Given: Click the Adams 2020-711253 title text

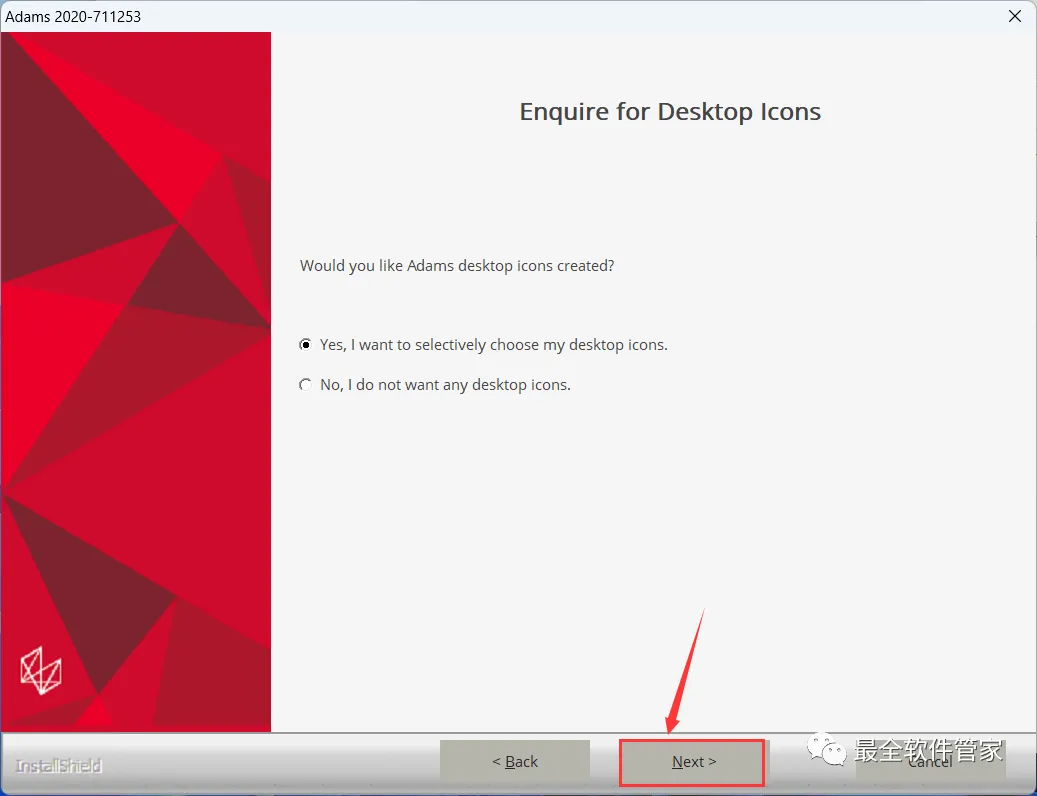Looking at the screenshot, I should point(73,17).
